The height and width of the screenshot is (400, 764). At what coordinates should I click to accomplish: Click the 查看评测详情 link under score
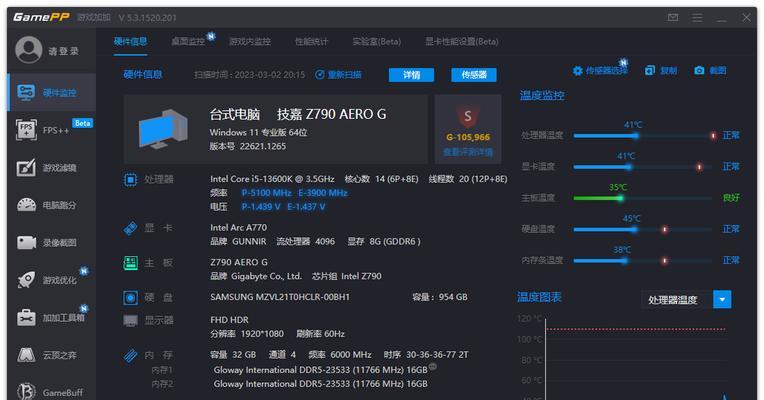point(468,152)
